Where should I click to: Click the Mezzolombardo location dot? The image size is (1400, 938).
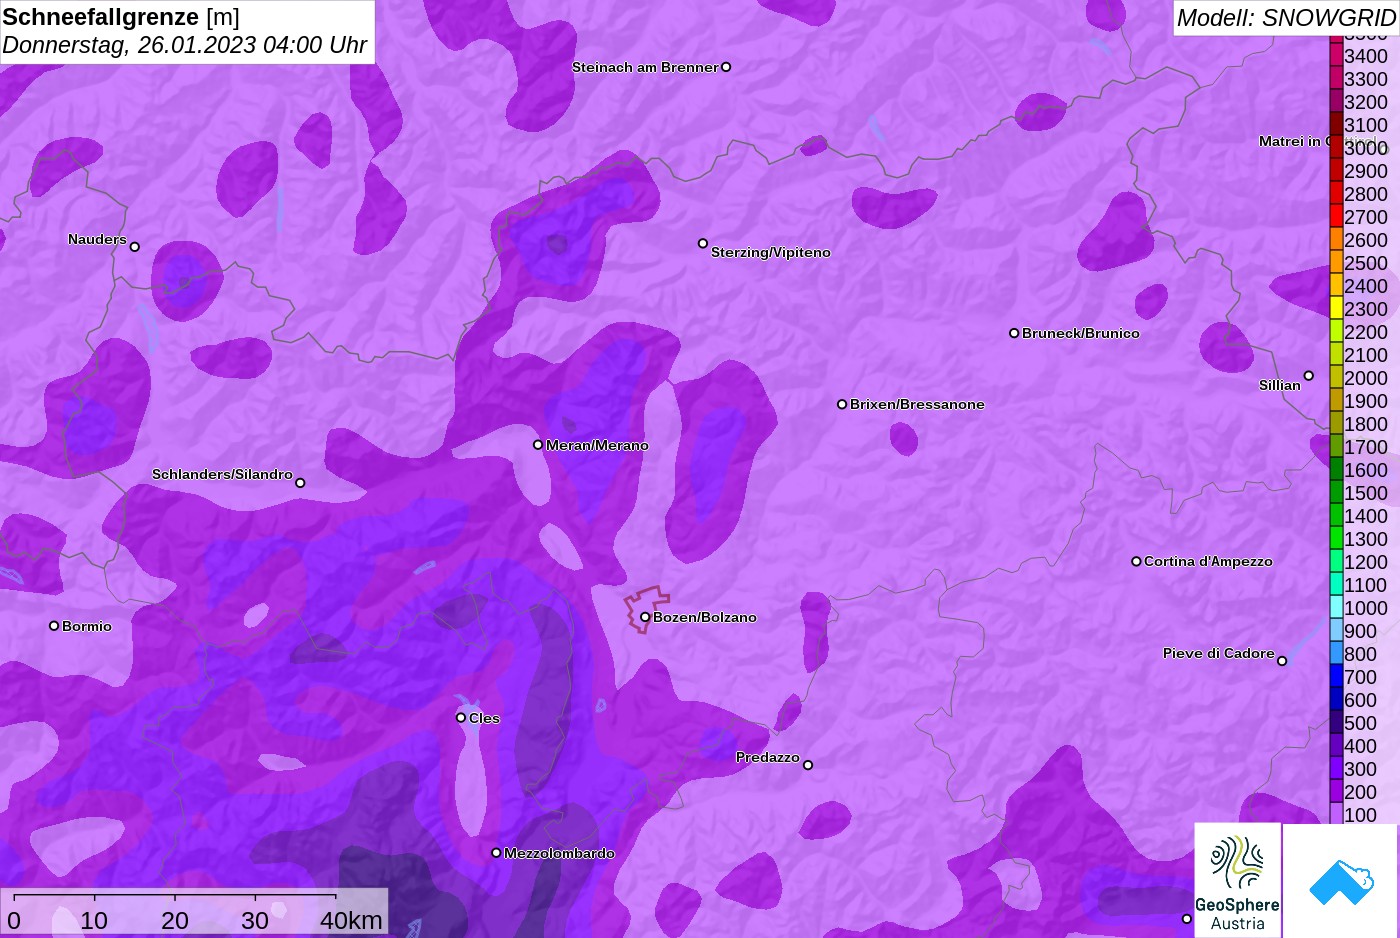(496, 853)
